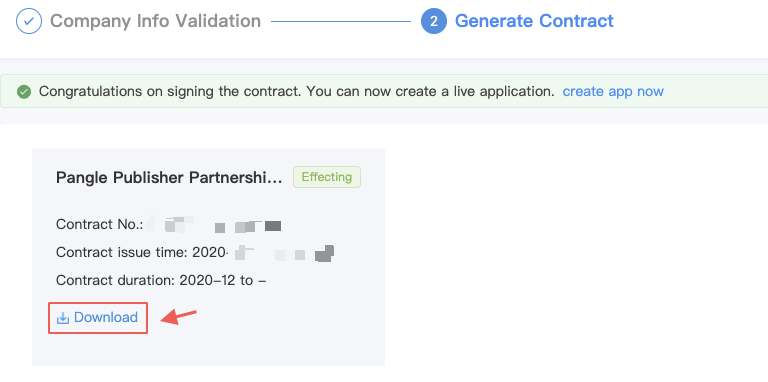Click the completed step checkmark circle icon
This screenshot has height=382, width=768.
pos(29,21)
